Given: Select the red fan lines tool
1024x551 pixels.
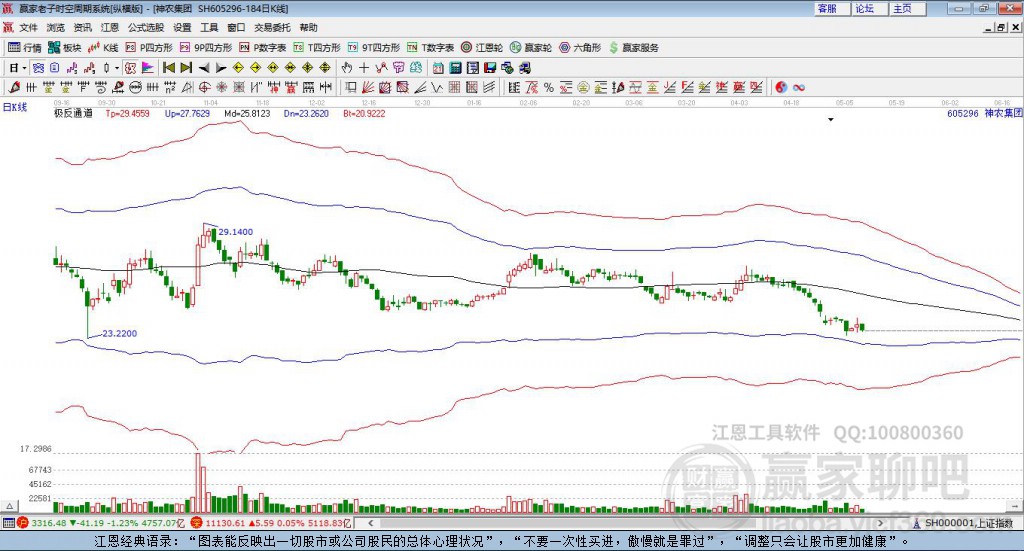Looking at the screenshot, I should pyautogui.click(x=368, y=87).
